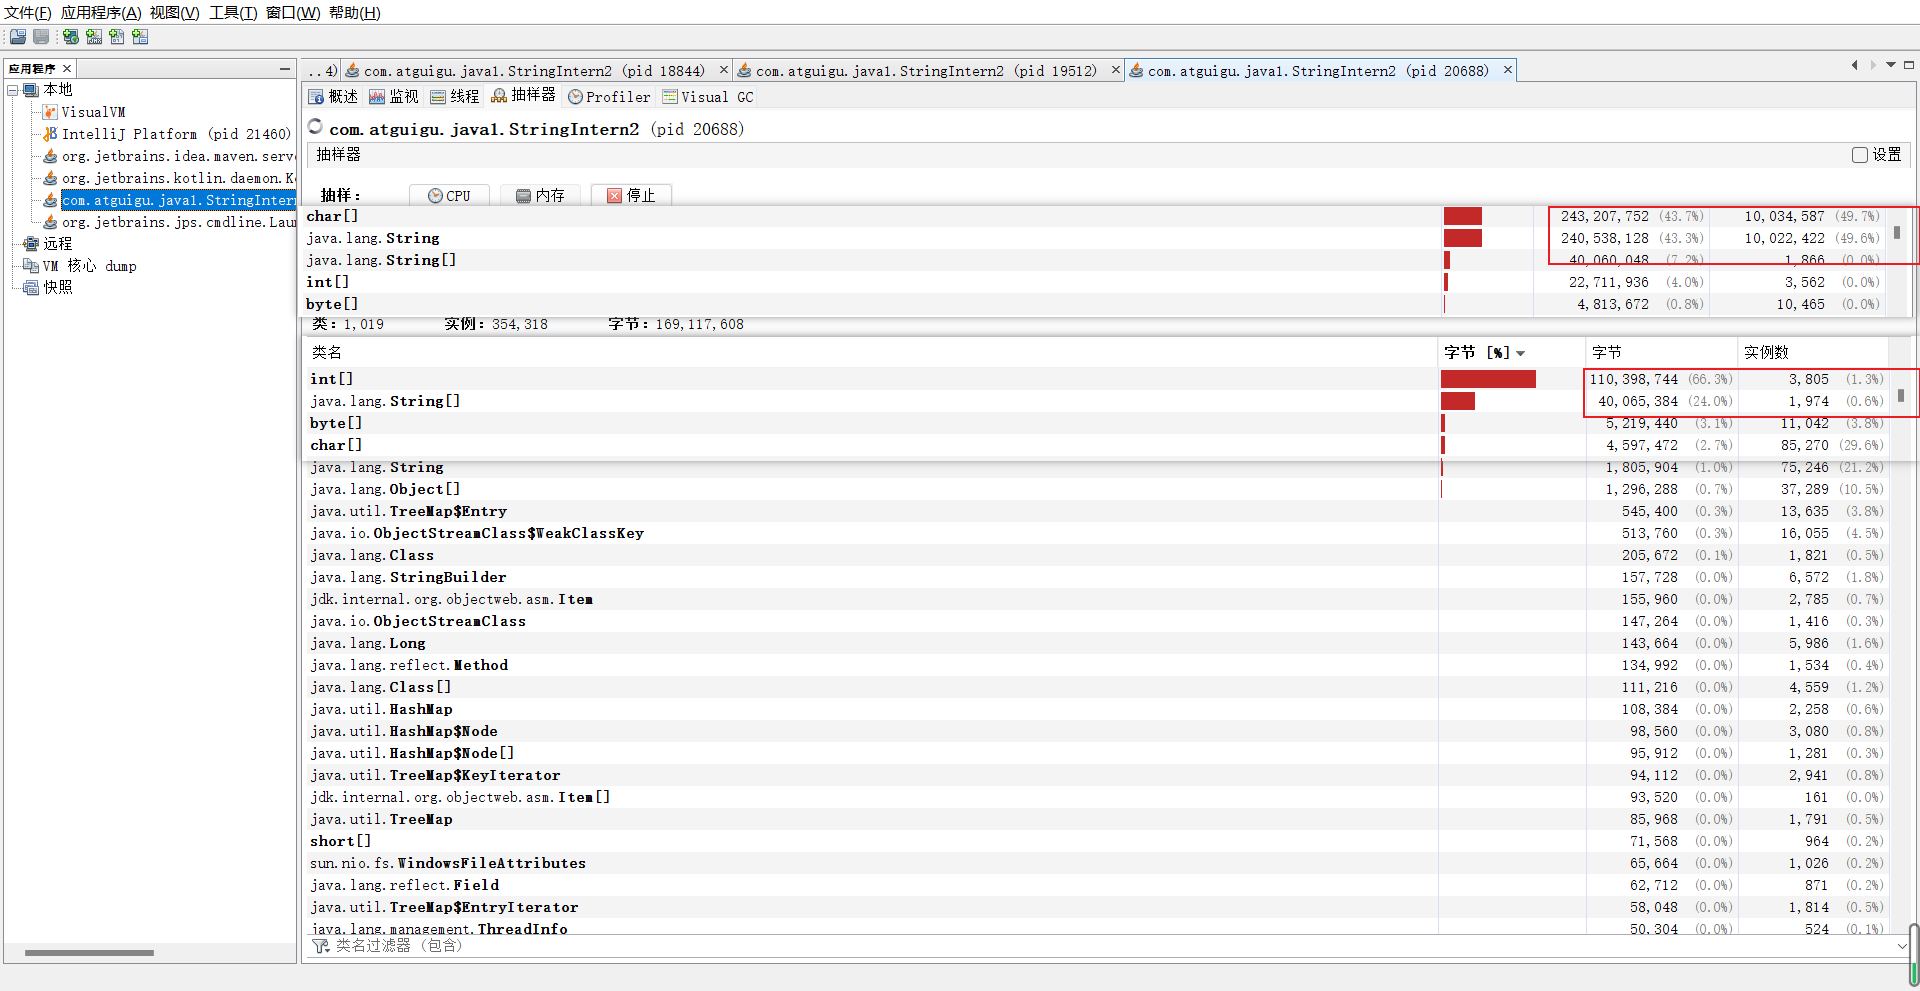Screen dimensions: 1920x991
Task: Close the 应用程序 panel tab
Action: point(67,69)
